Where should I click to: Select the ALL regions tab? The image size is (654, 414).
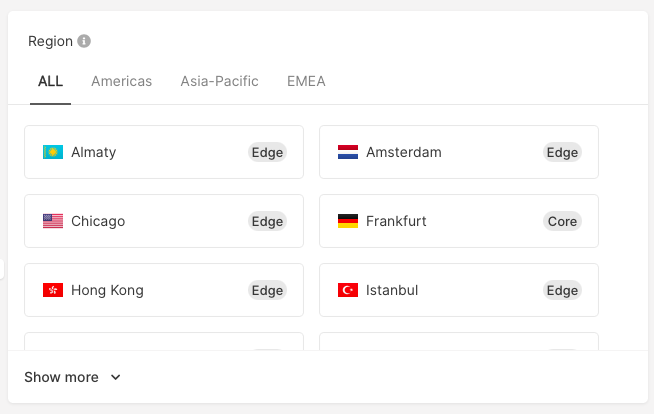[x=50, y=81]
